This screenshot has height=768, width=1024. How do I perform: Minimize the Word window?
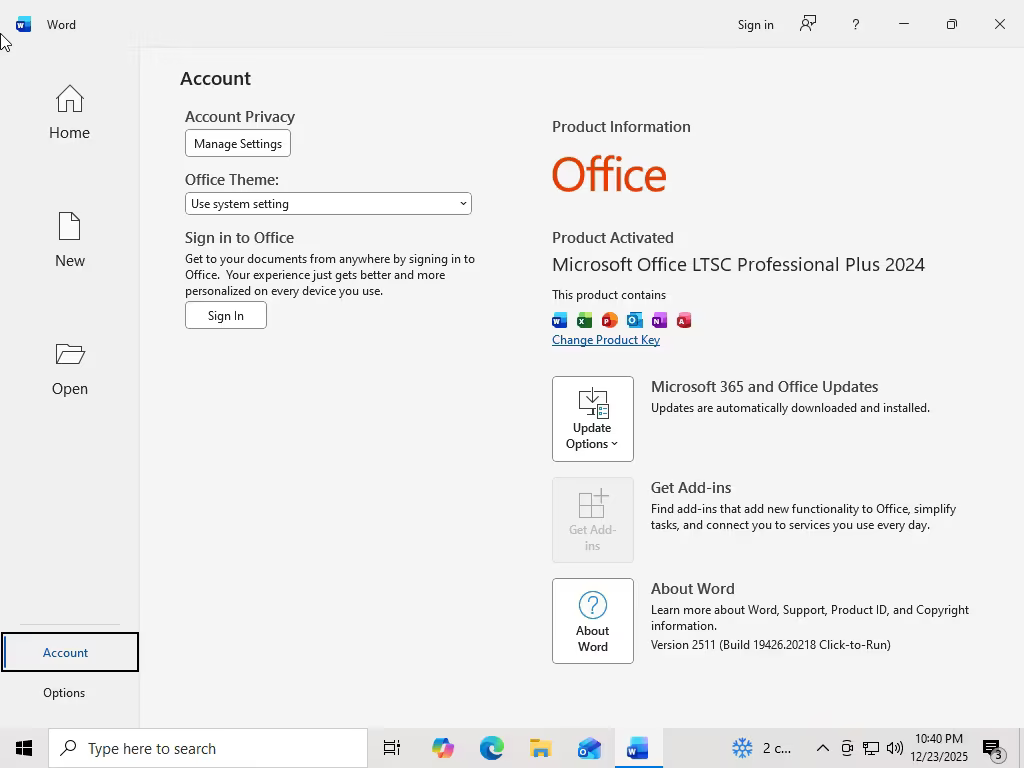click(x=904, y=24)
